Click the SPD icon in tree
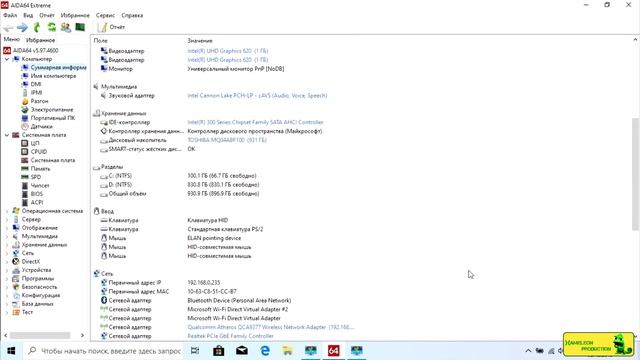640x360 pixels. (x=25, y=177)
